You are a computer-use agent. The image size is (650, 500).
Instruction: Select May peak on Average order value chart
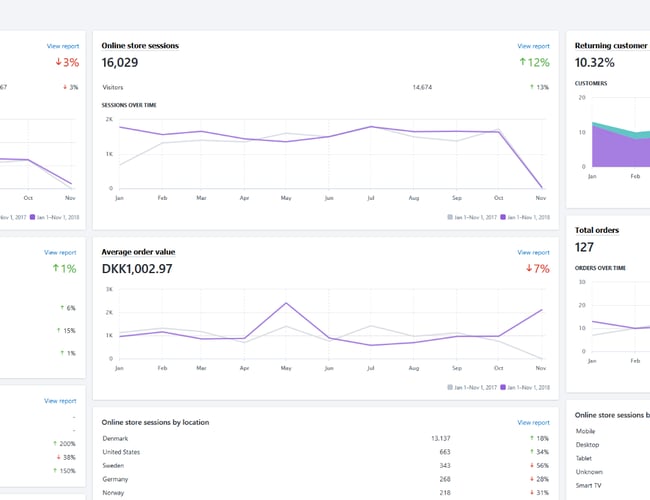(x=286, y=303)
